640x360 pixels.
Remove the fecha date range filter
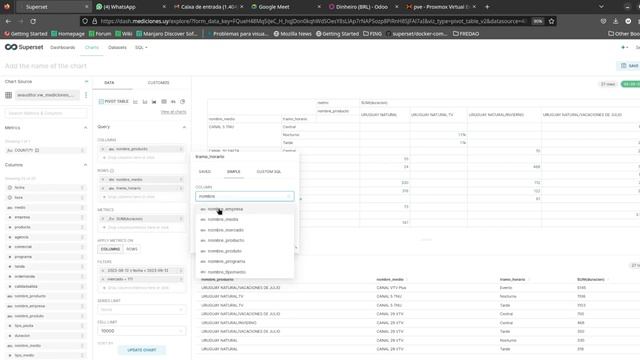click(x=103, y=271)
